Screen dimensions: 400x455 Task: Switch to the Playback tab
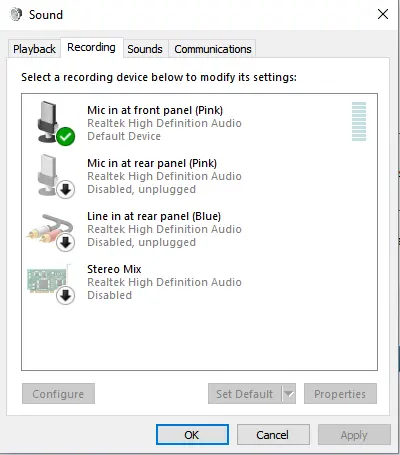[34, 49]
